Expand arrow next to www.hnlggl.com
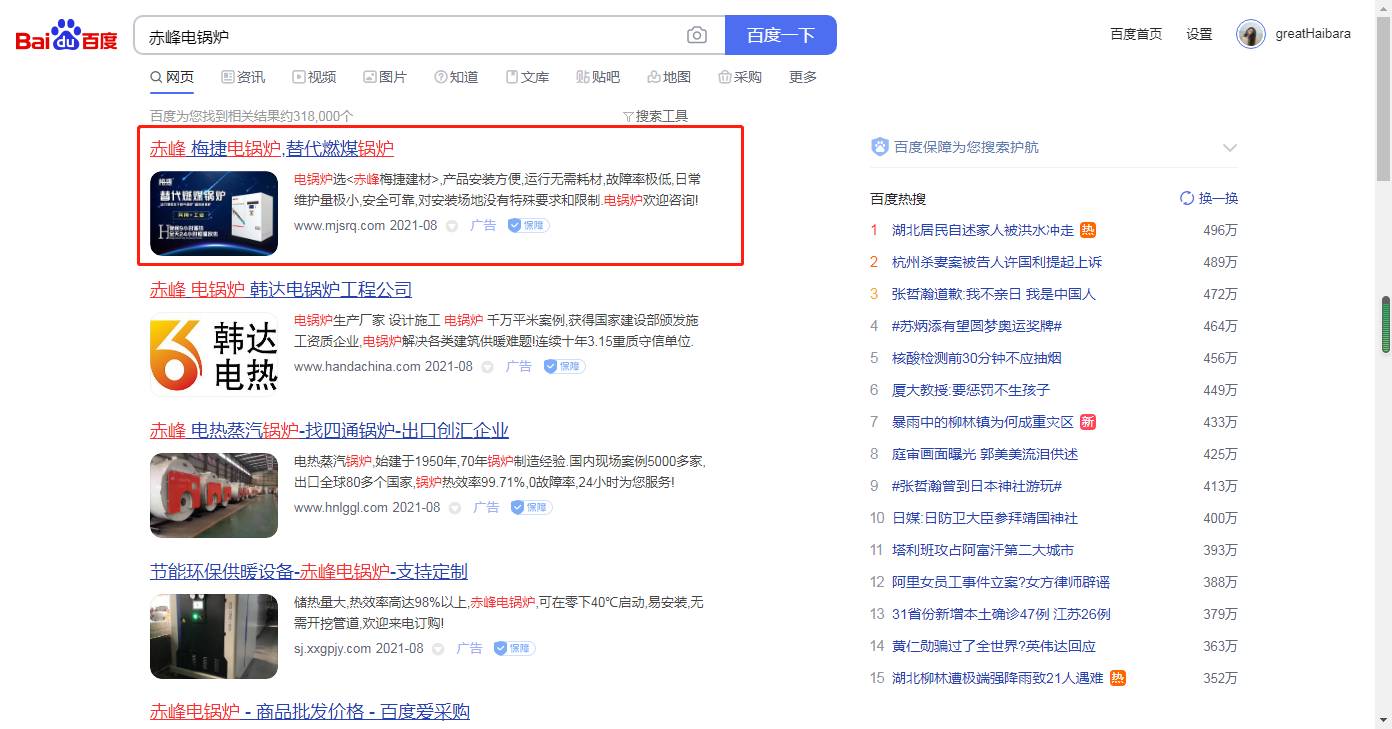 click(x=454, y=508)
